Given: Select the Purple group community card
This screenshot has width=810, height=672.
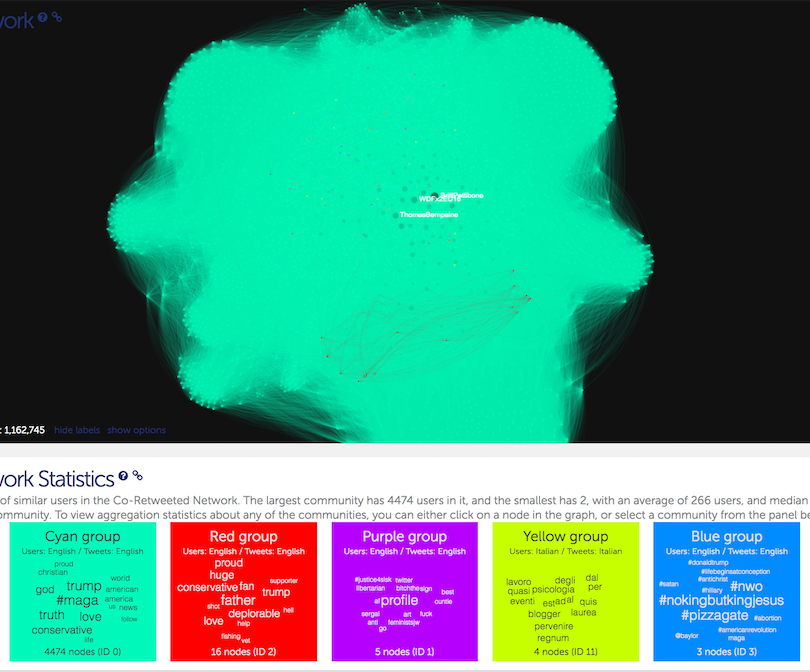Looking at the screenshot, I should 404,591.
